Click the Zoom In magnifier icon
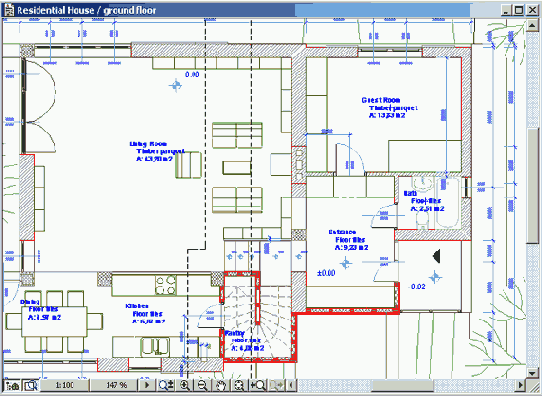This screenshot has width=542, height=396. click(x=185, y=385)
